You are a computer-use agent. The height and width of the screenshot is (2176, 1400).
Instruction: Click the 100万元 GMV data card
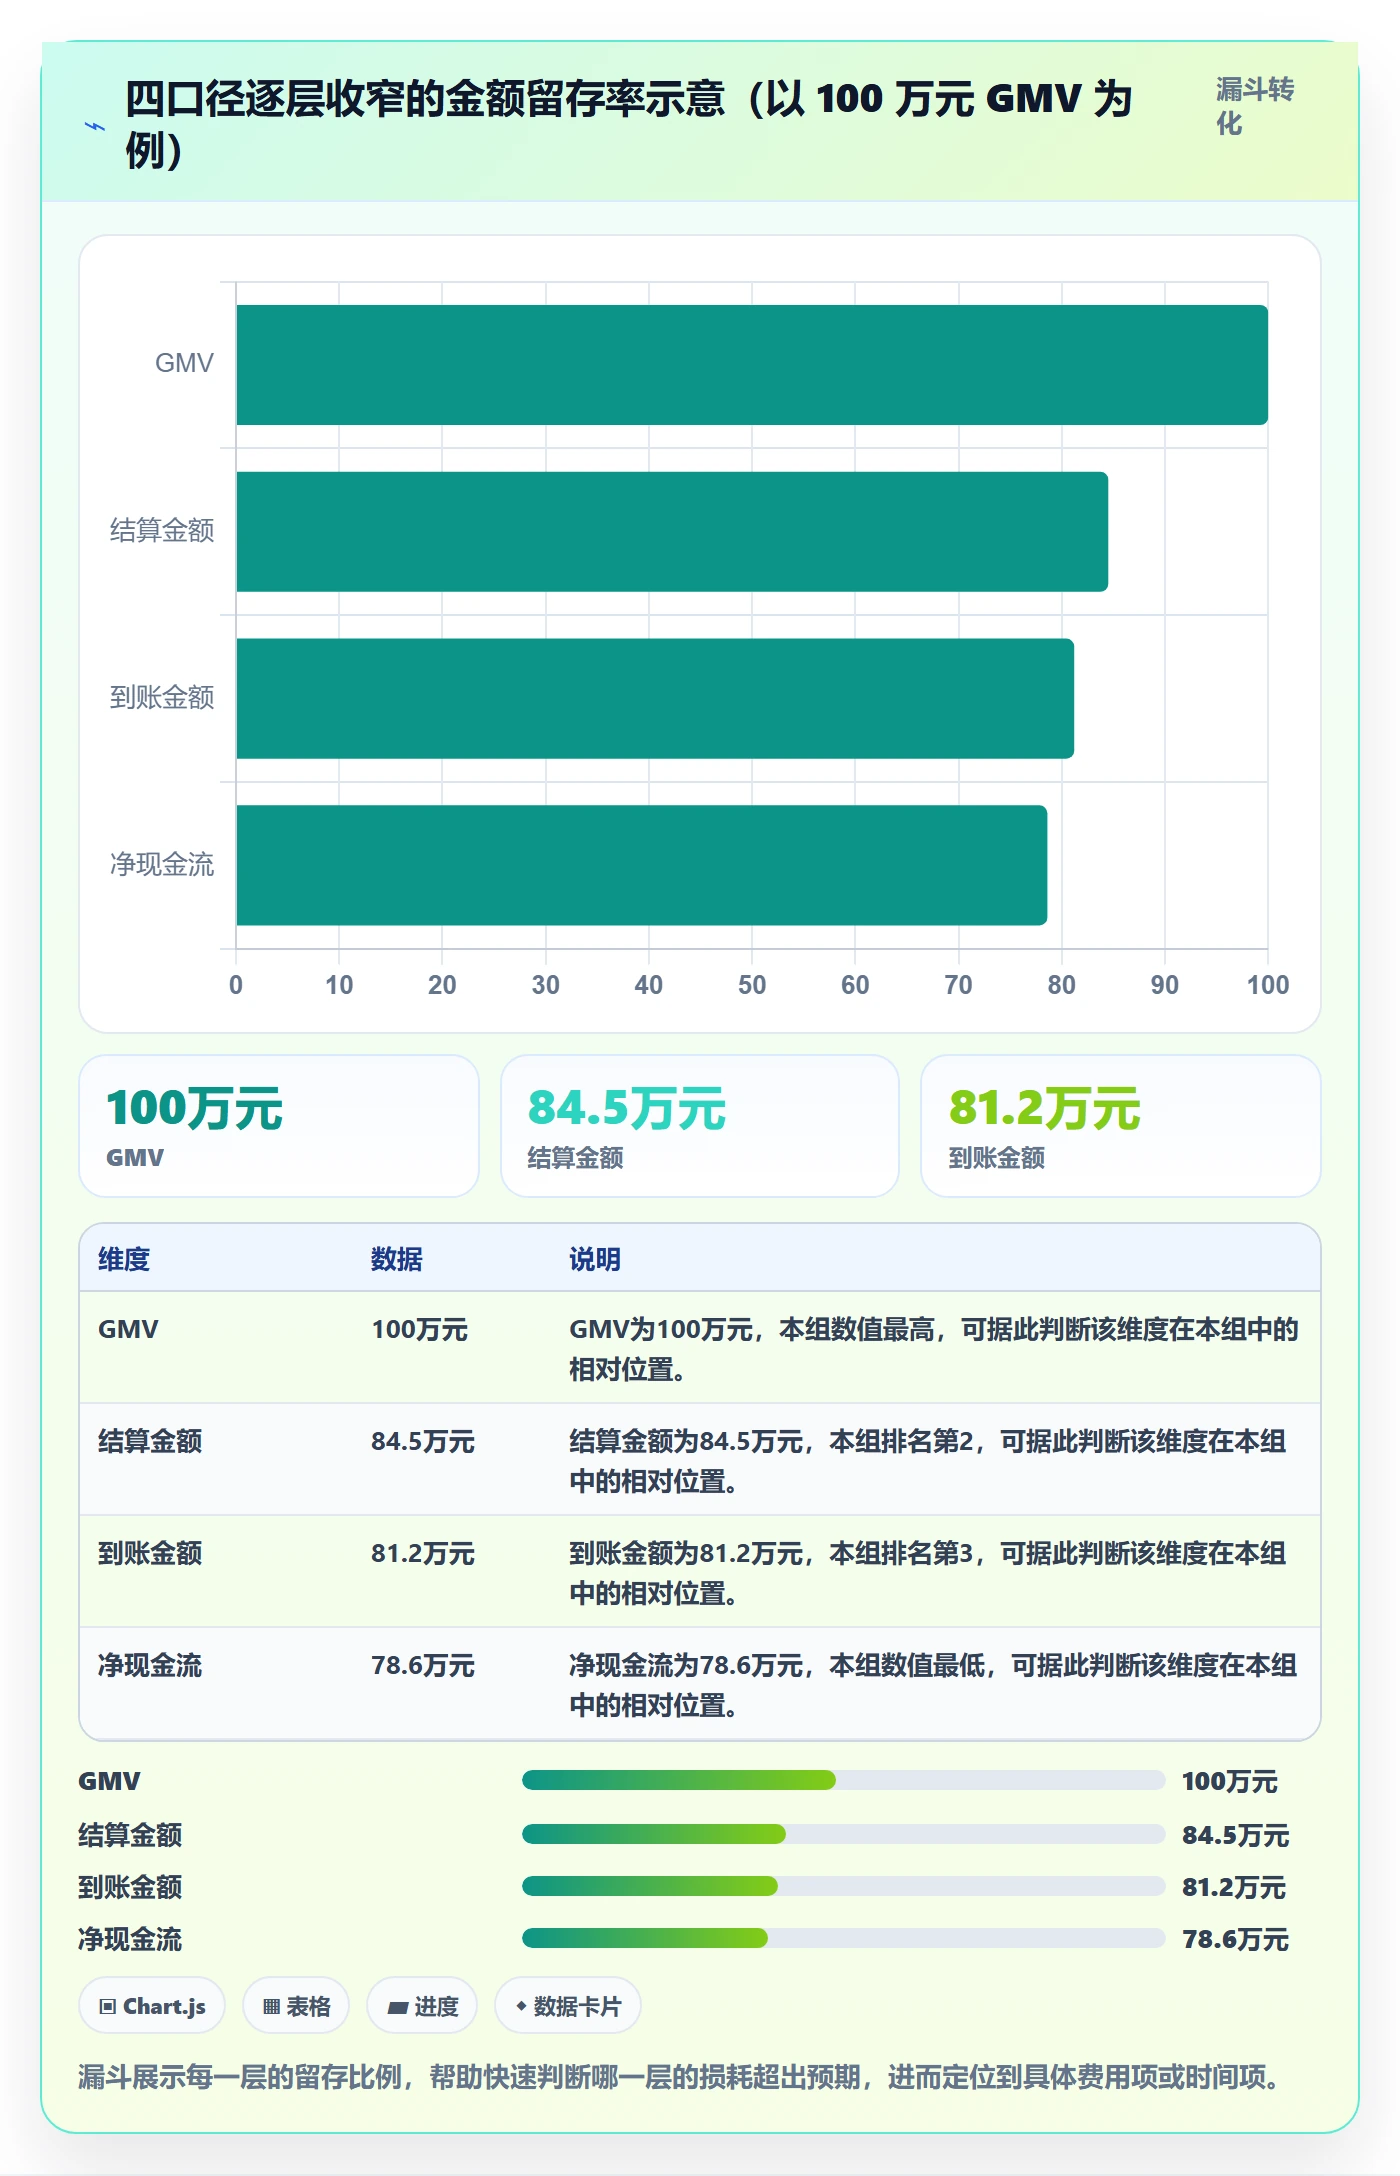279,1126
